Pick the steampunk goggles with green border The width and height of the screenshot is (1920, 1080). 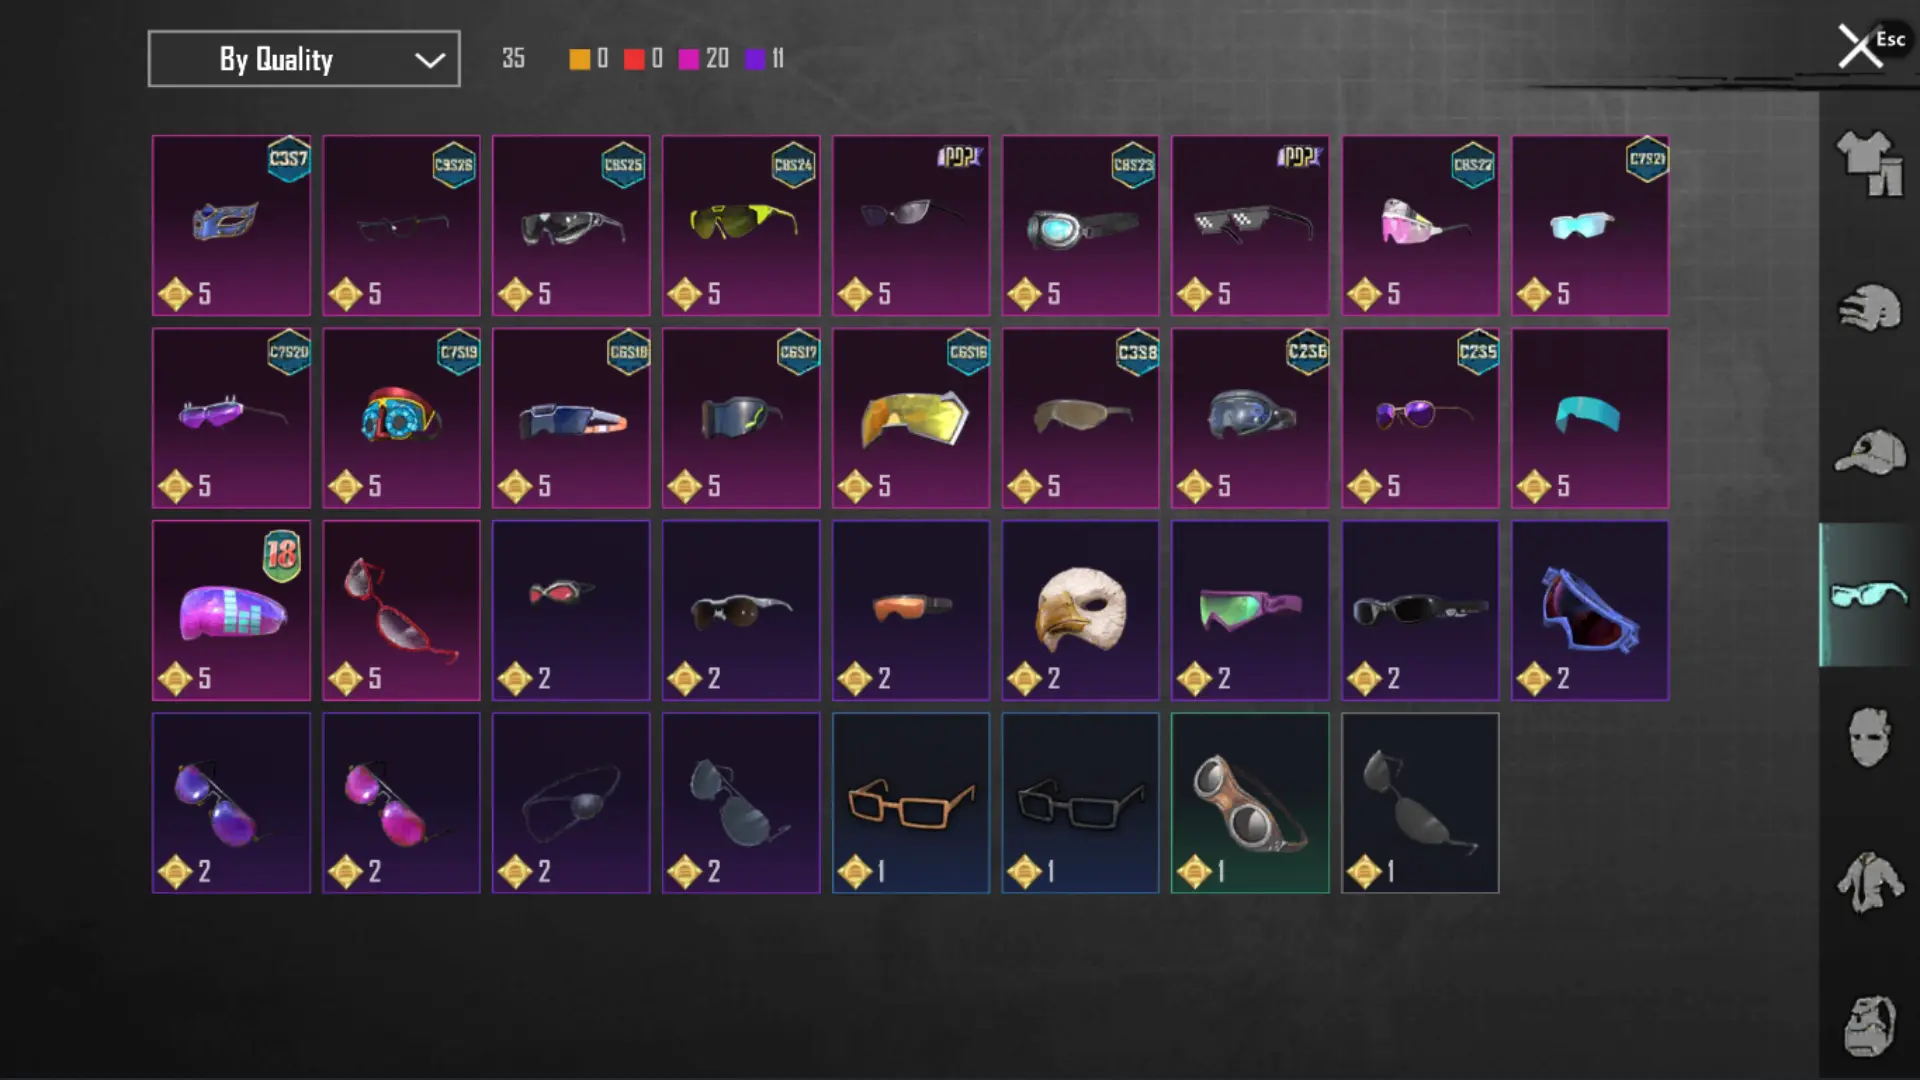(x=1250, y=803)
